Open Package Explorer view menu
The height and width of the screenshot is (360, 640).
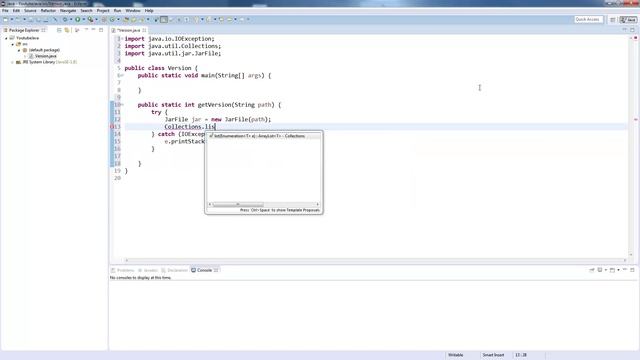click(x=86, y=30)
